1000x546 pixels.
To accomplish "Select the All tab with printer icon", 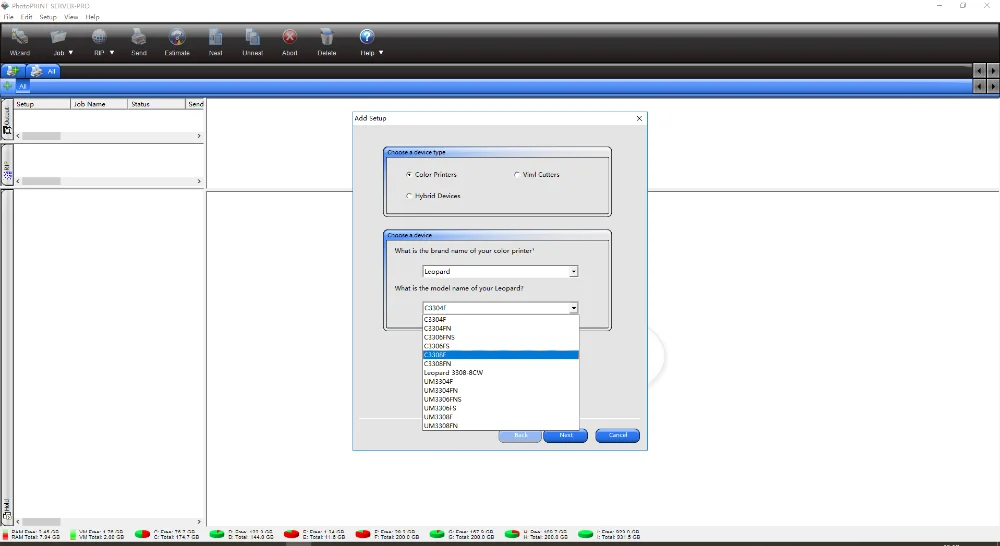I will click(44, 71).
